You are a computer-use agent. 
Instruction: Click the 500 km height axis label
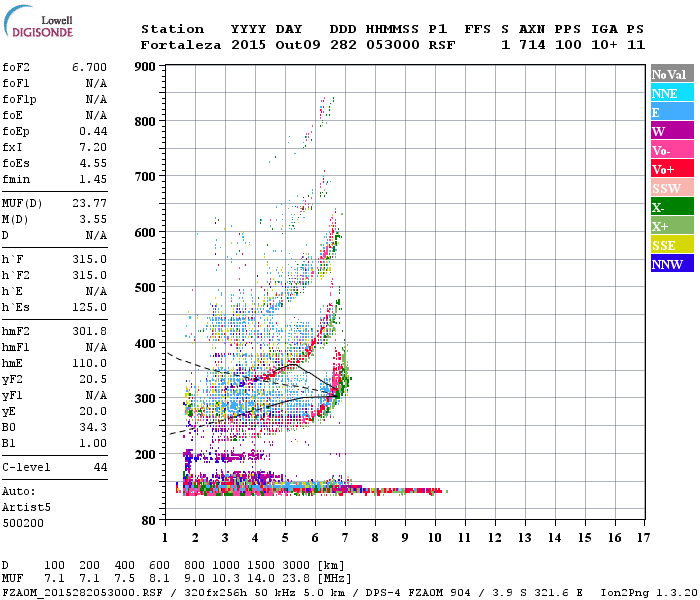(x=145, y=288)
